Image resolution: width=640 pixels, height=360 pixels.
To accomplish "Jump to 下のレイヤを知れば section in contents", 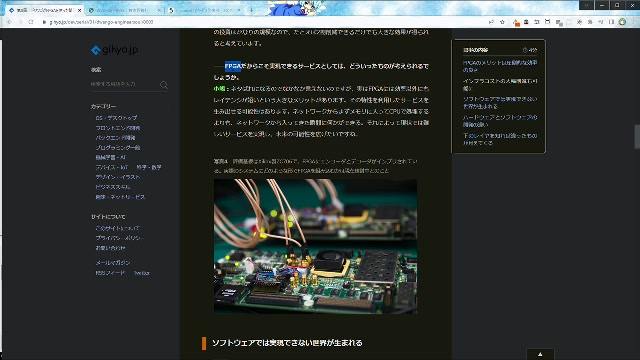I will 500,139.
